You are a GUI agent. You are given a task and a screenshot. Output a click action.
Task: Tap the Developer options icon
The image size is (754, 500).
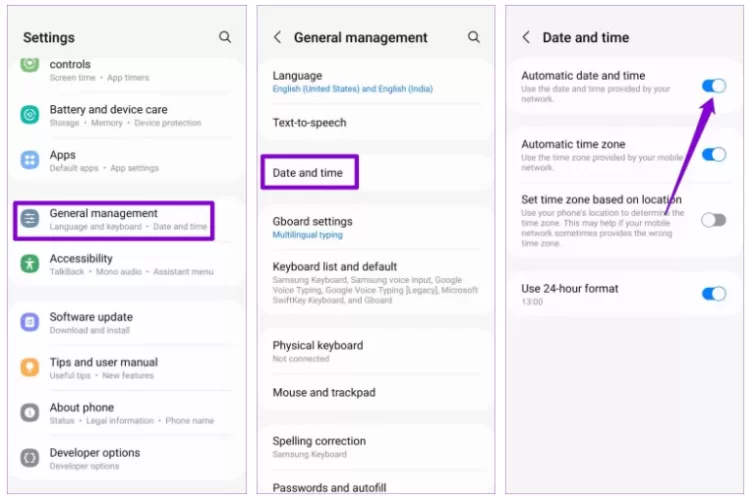coord(30,458)
